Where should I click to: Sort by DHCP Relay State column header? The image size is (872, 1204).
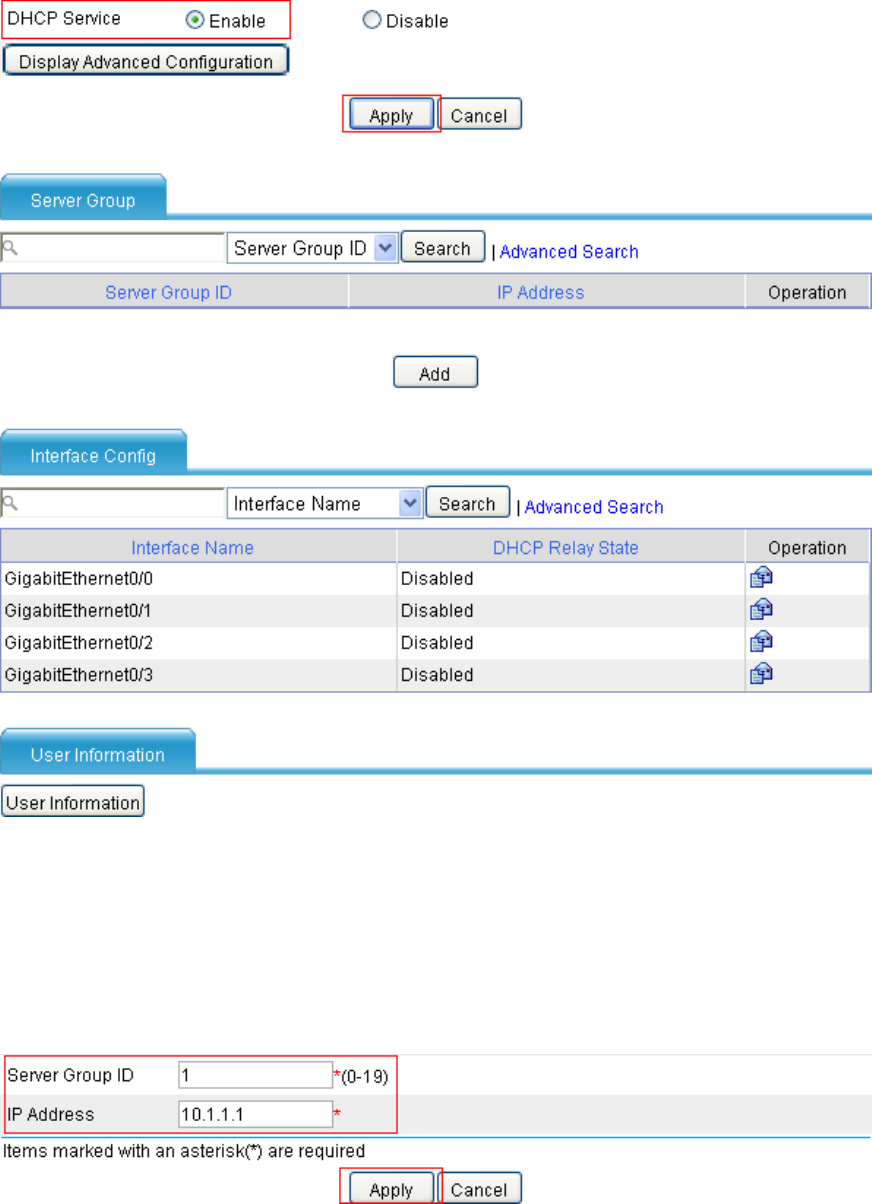566,547
